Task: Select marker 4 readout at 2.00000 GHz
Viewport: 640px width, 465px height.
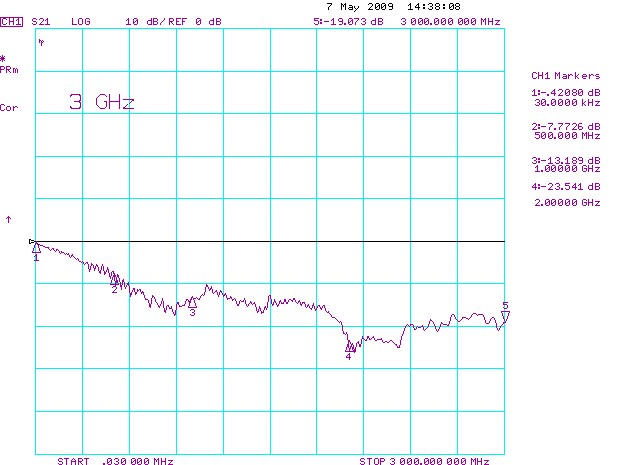Action: click(566, 194)
